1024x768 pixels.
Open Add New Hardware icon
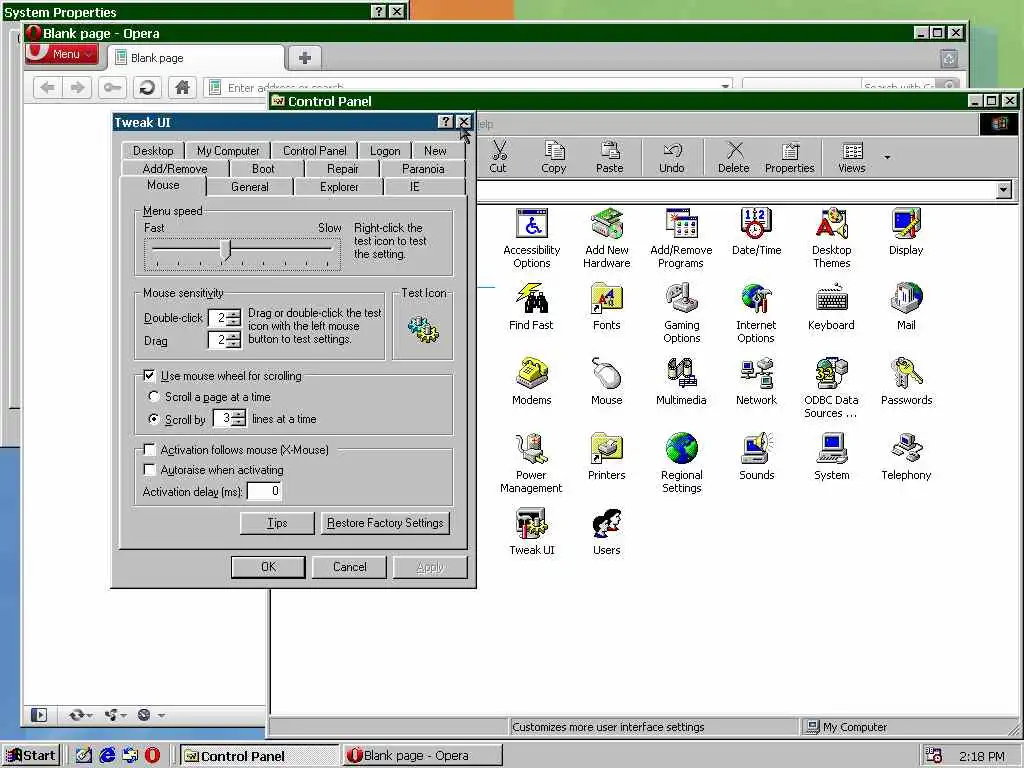coord(607,238)
